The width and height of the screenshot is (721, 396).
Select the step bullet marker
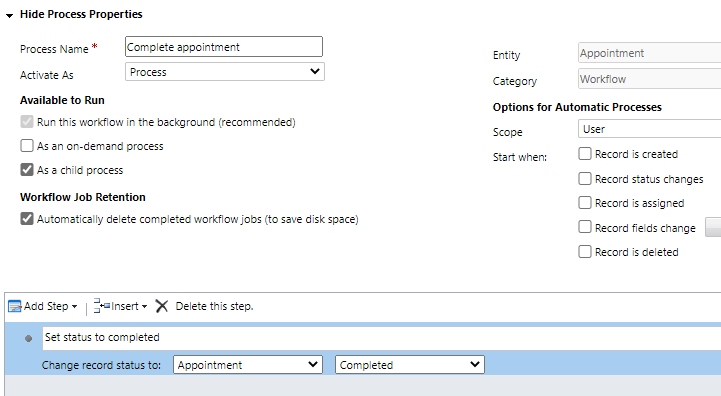tap(29, 339)
